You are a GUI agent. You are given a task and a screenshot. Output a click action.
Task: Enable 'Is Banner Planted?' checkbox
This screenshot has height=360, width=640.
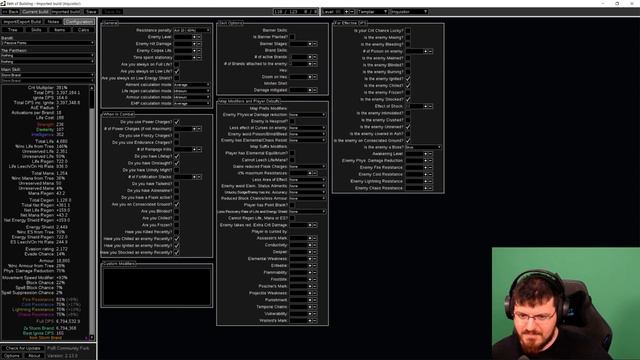tap(292, 37)
